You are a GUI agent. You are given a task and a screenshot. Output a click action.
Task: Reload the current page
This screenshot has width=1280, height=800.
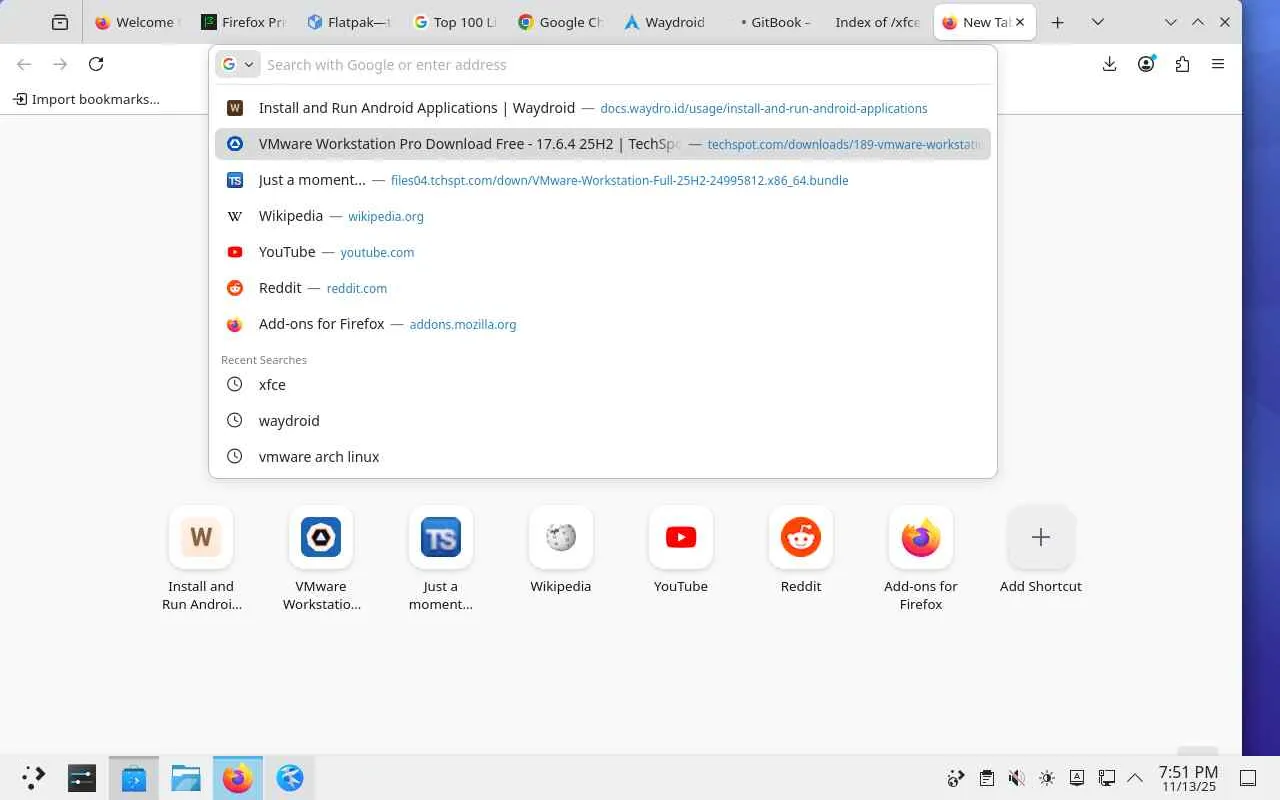point(96,64)
